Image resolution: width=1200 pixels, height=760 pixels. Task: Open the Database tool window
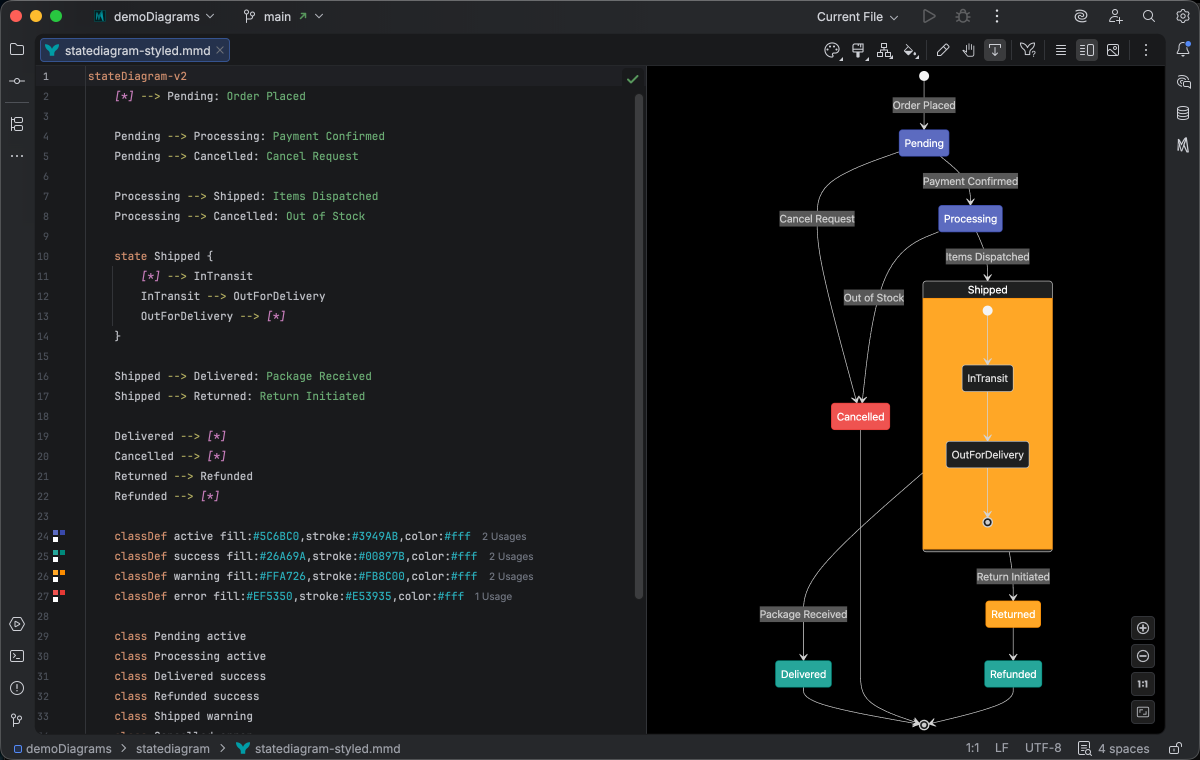[1183, 113]
